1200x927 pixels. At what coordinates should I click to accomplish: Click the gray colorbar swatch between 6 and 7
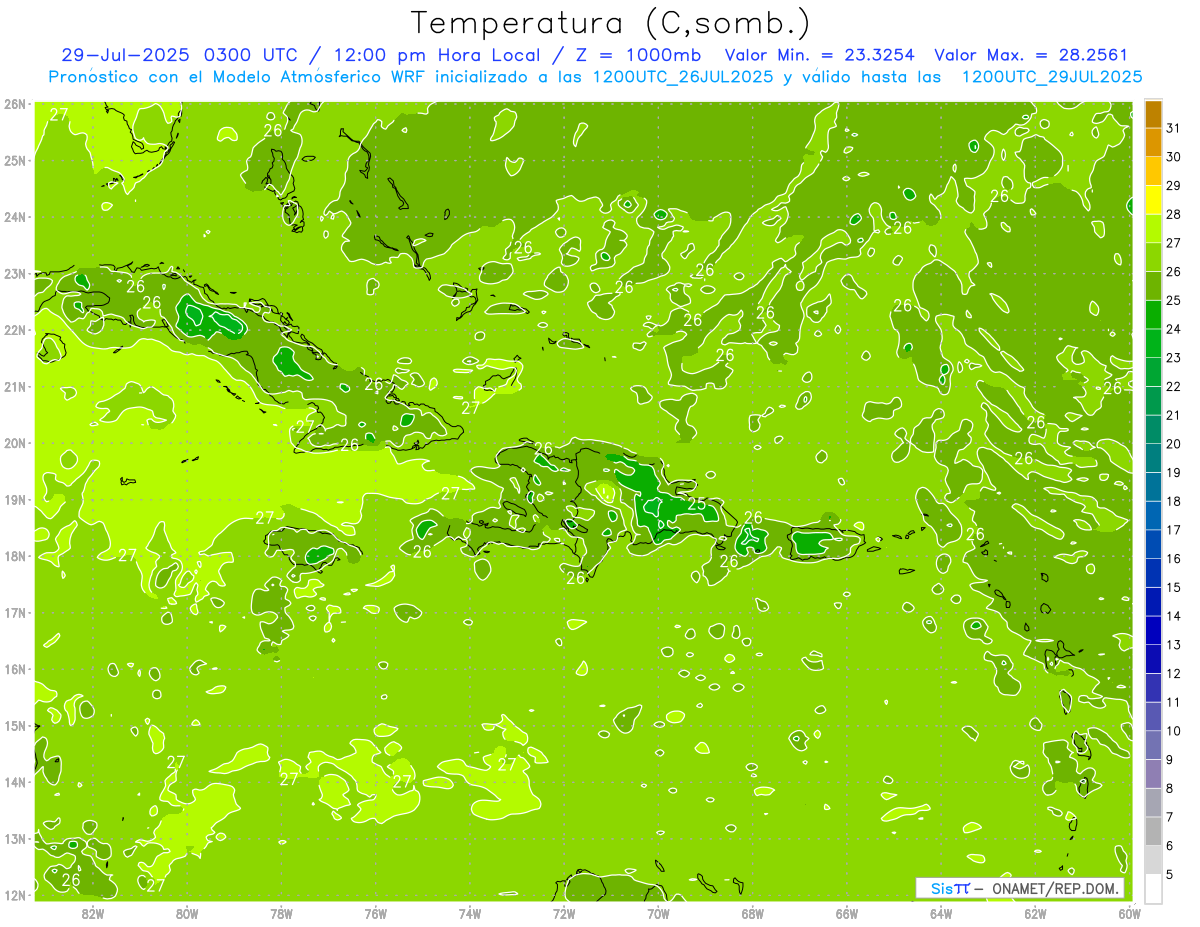click(1153, 831)
